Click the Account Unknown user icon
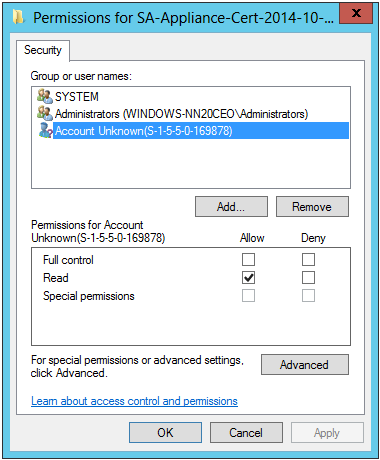Image resolution: width=380 pixels, height=460 pixels. click(x=45, y=130)
